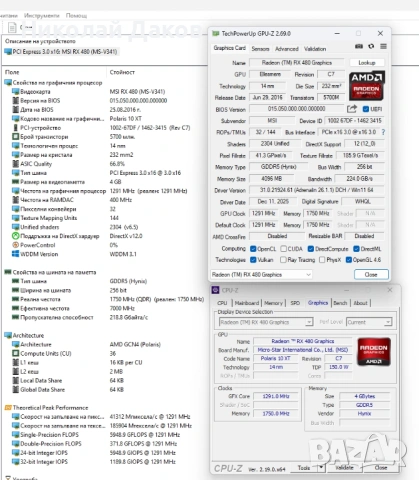Toggle the OpenGL 4.6 checkbox
This screenshot has width=419, height=480.
[x=349, y=260]
